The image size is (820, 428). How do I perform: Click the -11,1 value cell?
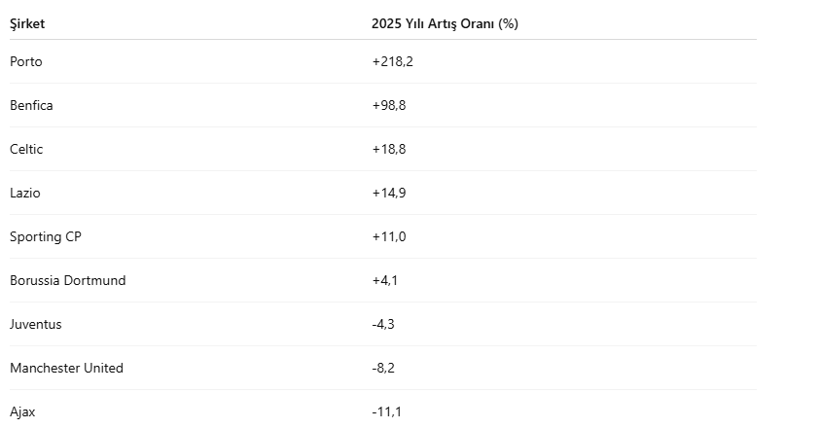point(386,412)
